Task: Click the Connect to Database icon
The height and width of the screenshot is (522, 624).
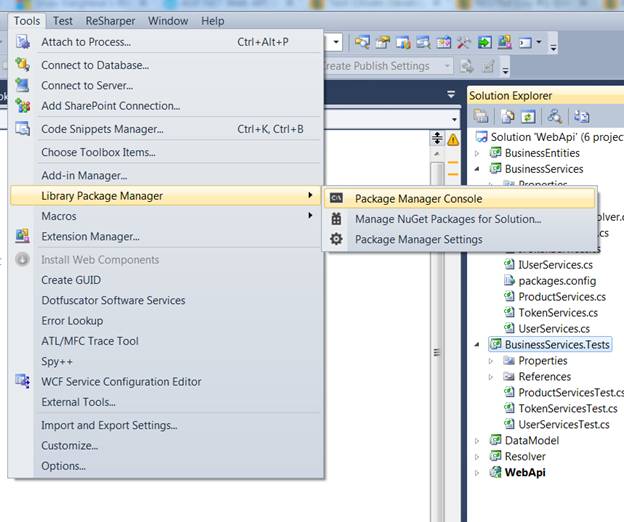Action: click(23, 64)
